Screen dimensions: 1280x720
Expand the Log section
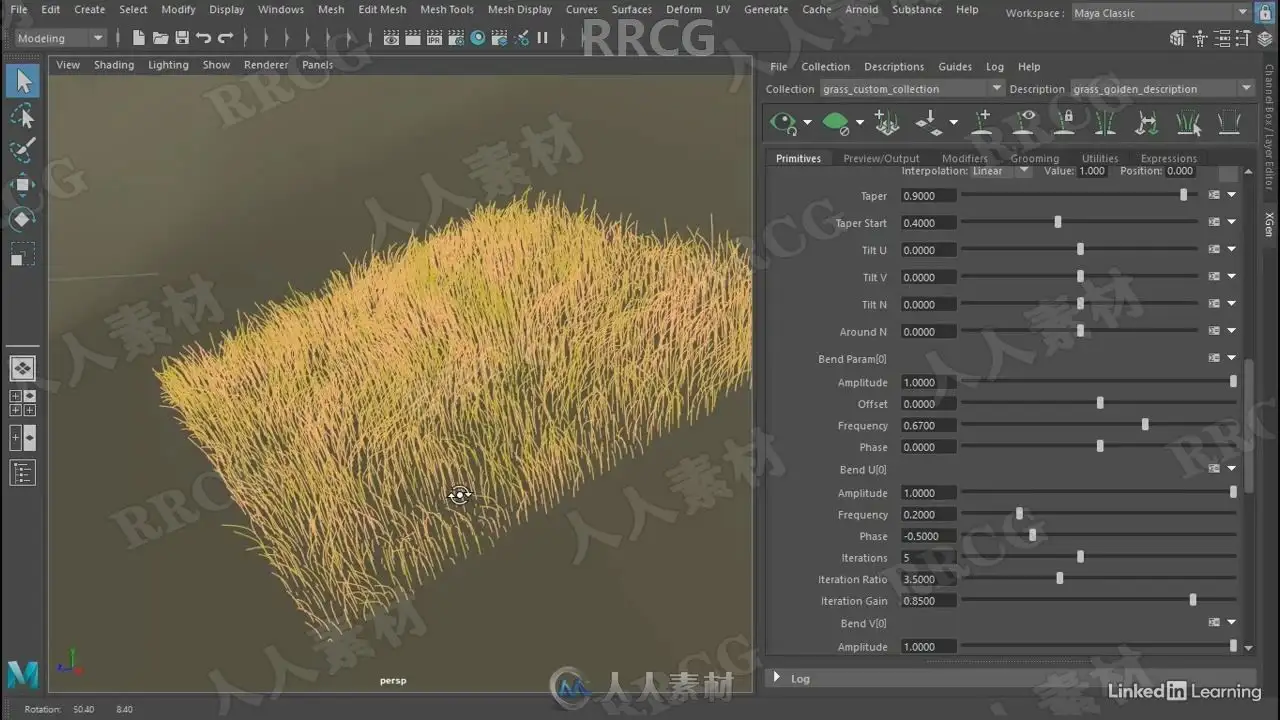(777, 678)
